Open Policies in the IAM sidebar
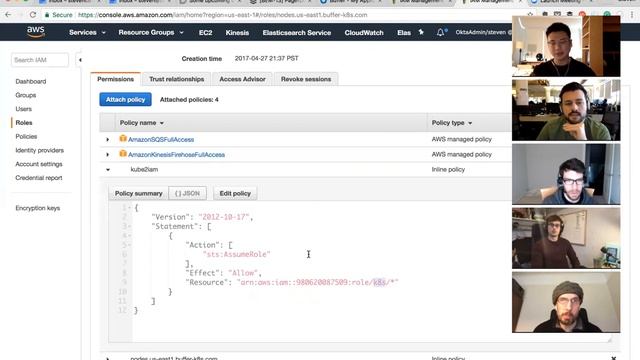 click(x=26, y=136)
